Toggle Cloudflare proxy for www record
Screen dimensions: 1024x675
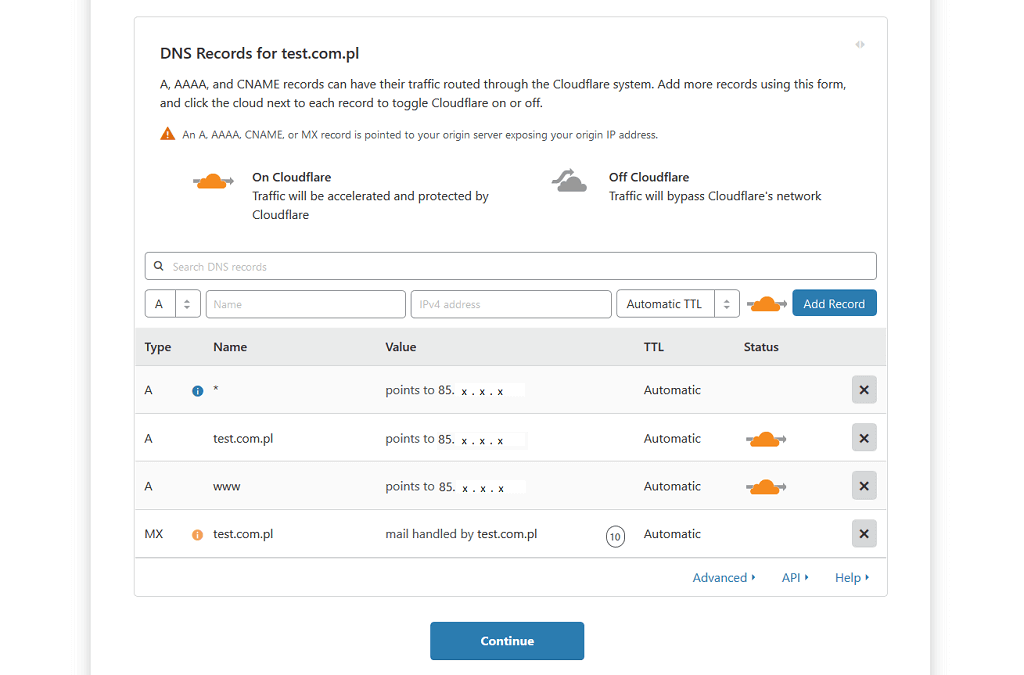tap(766, 487)
